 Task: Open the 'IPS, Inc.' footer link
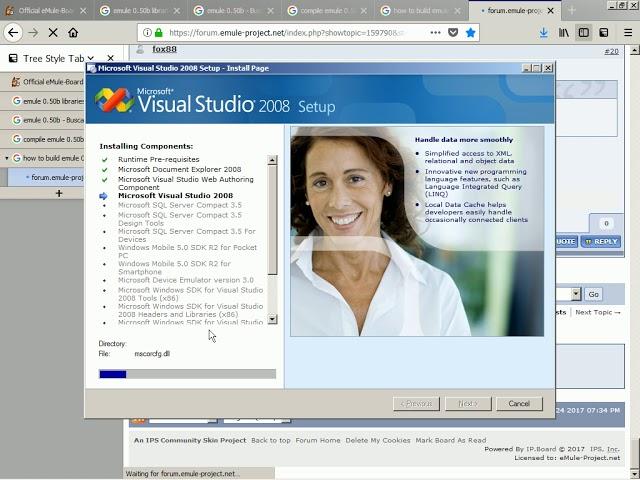(x=605, y=449)
